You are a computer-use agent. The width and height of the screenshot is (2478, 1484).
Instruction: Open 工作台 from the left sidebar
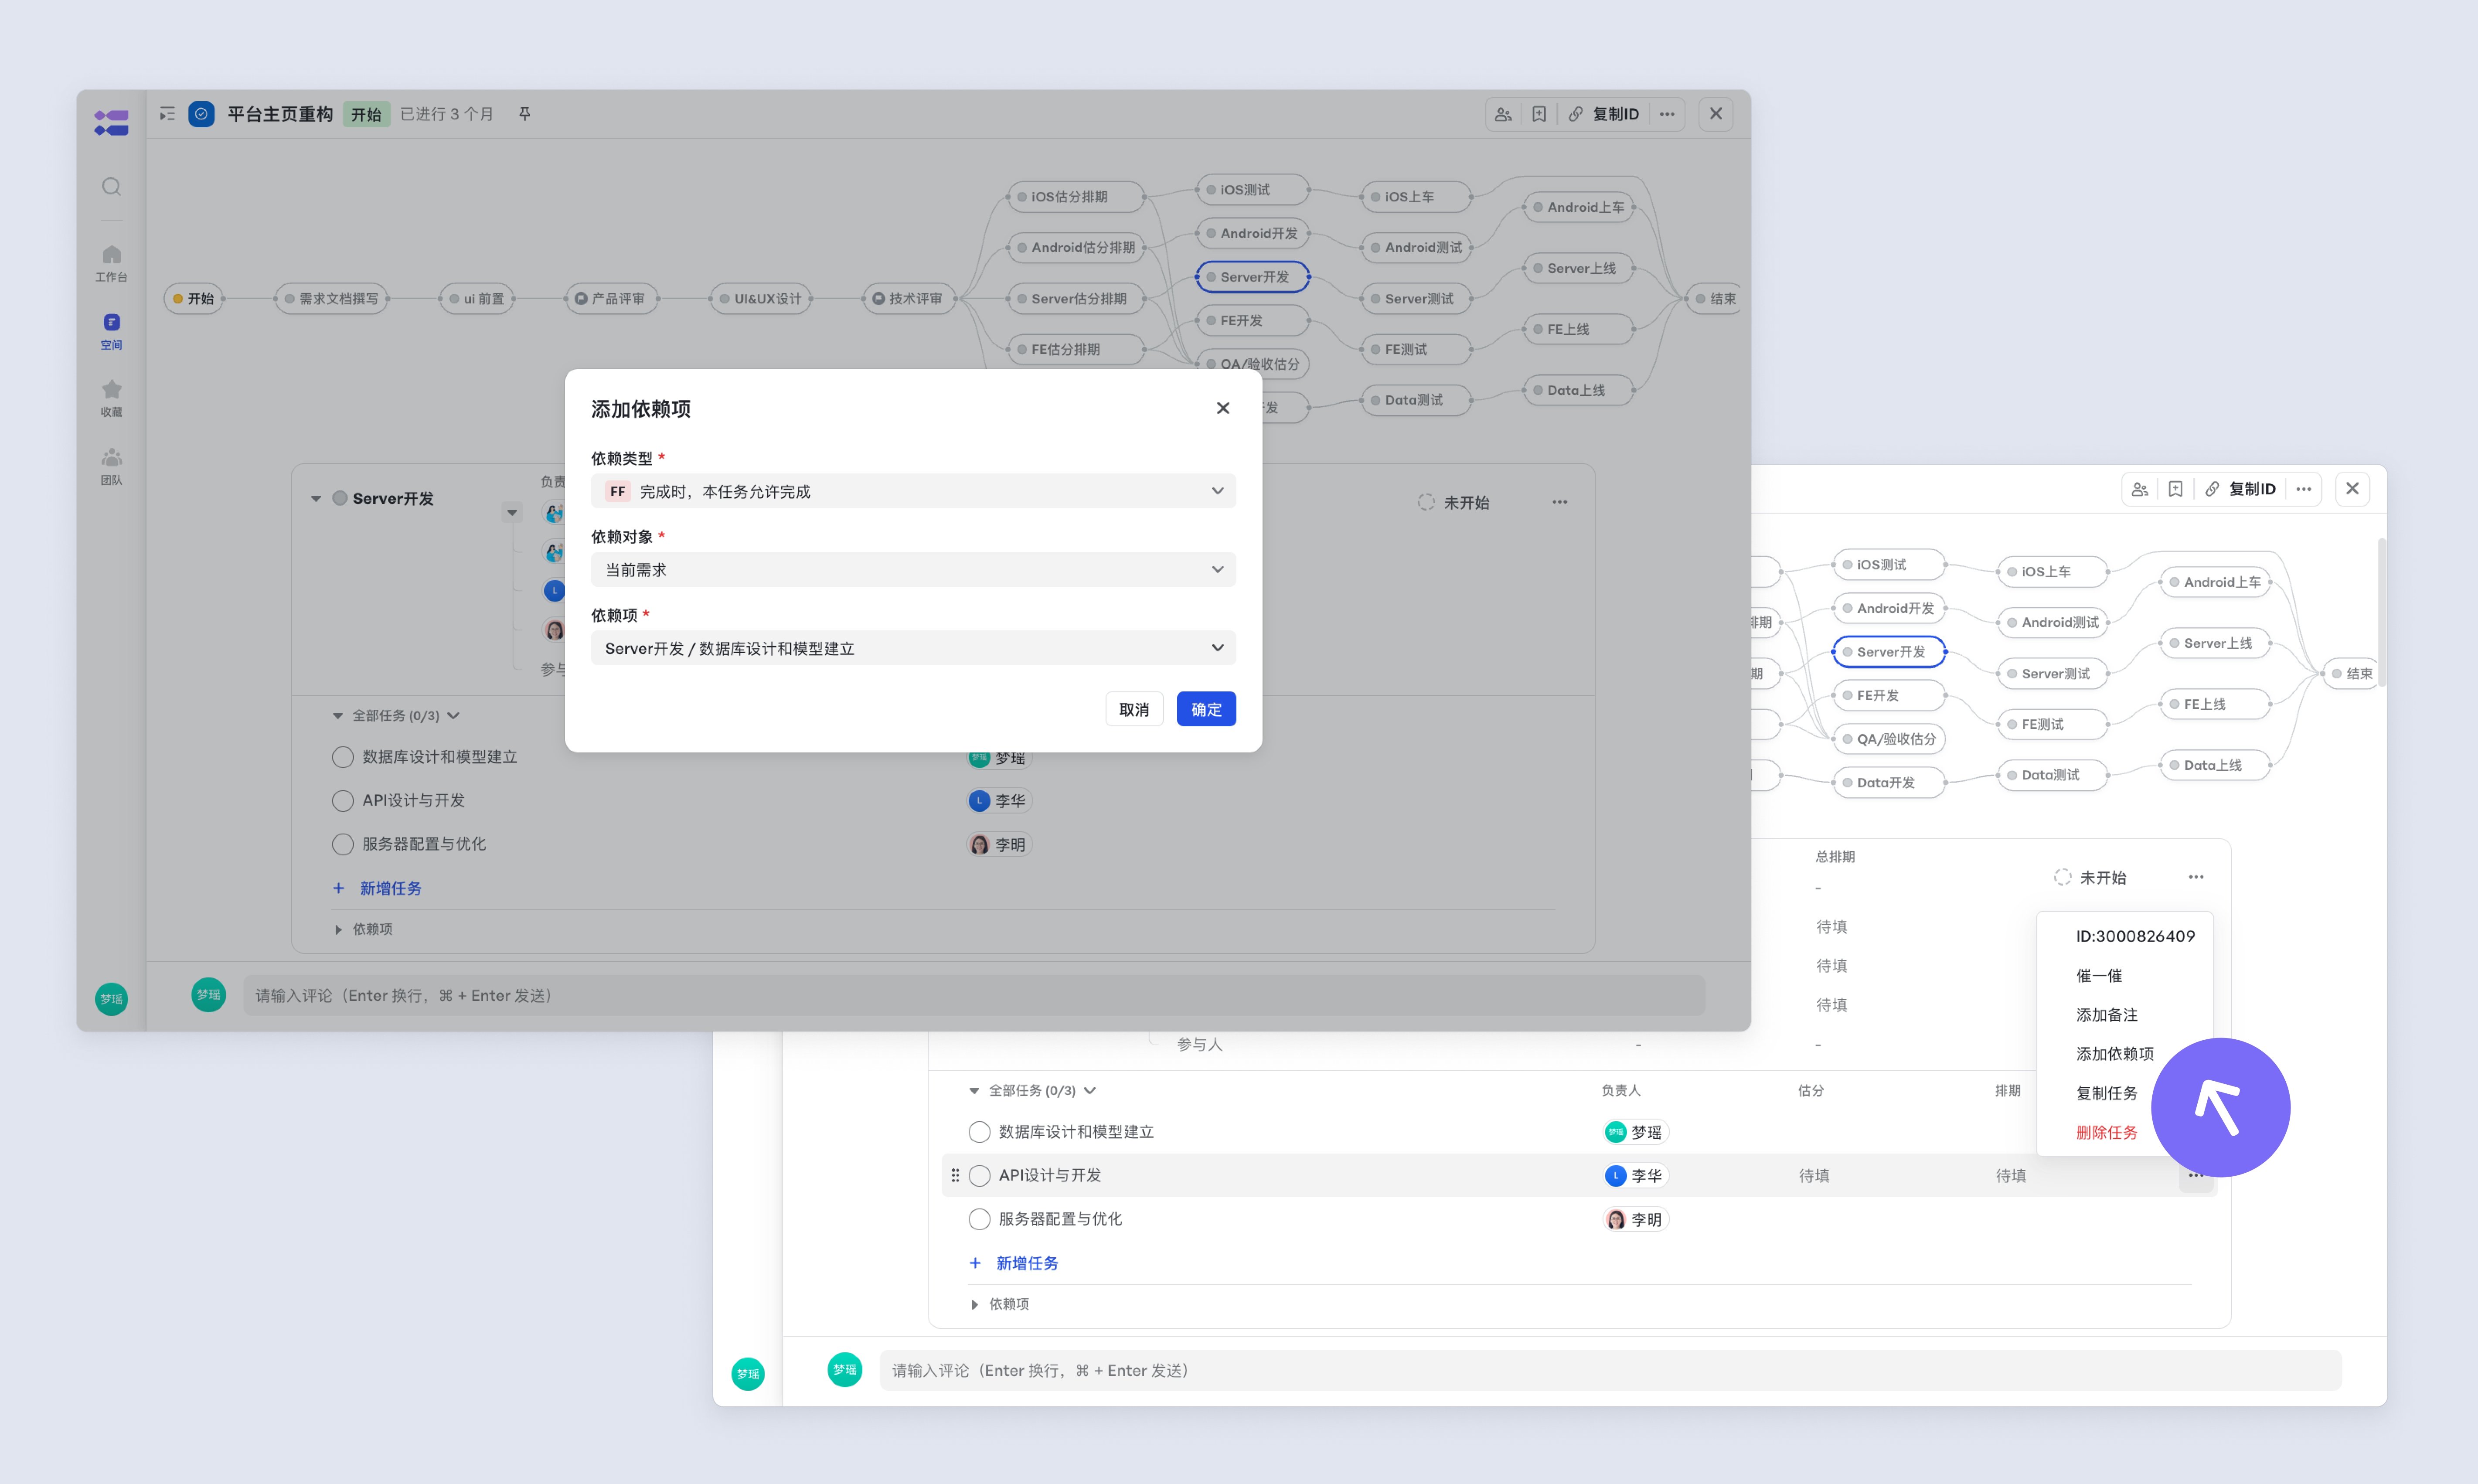coord(111,263)
